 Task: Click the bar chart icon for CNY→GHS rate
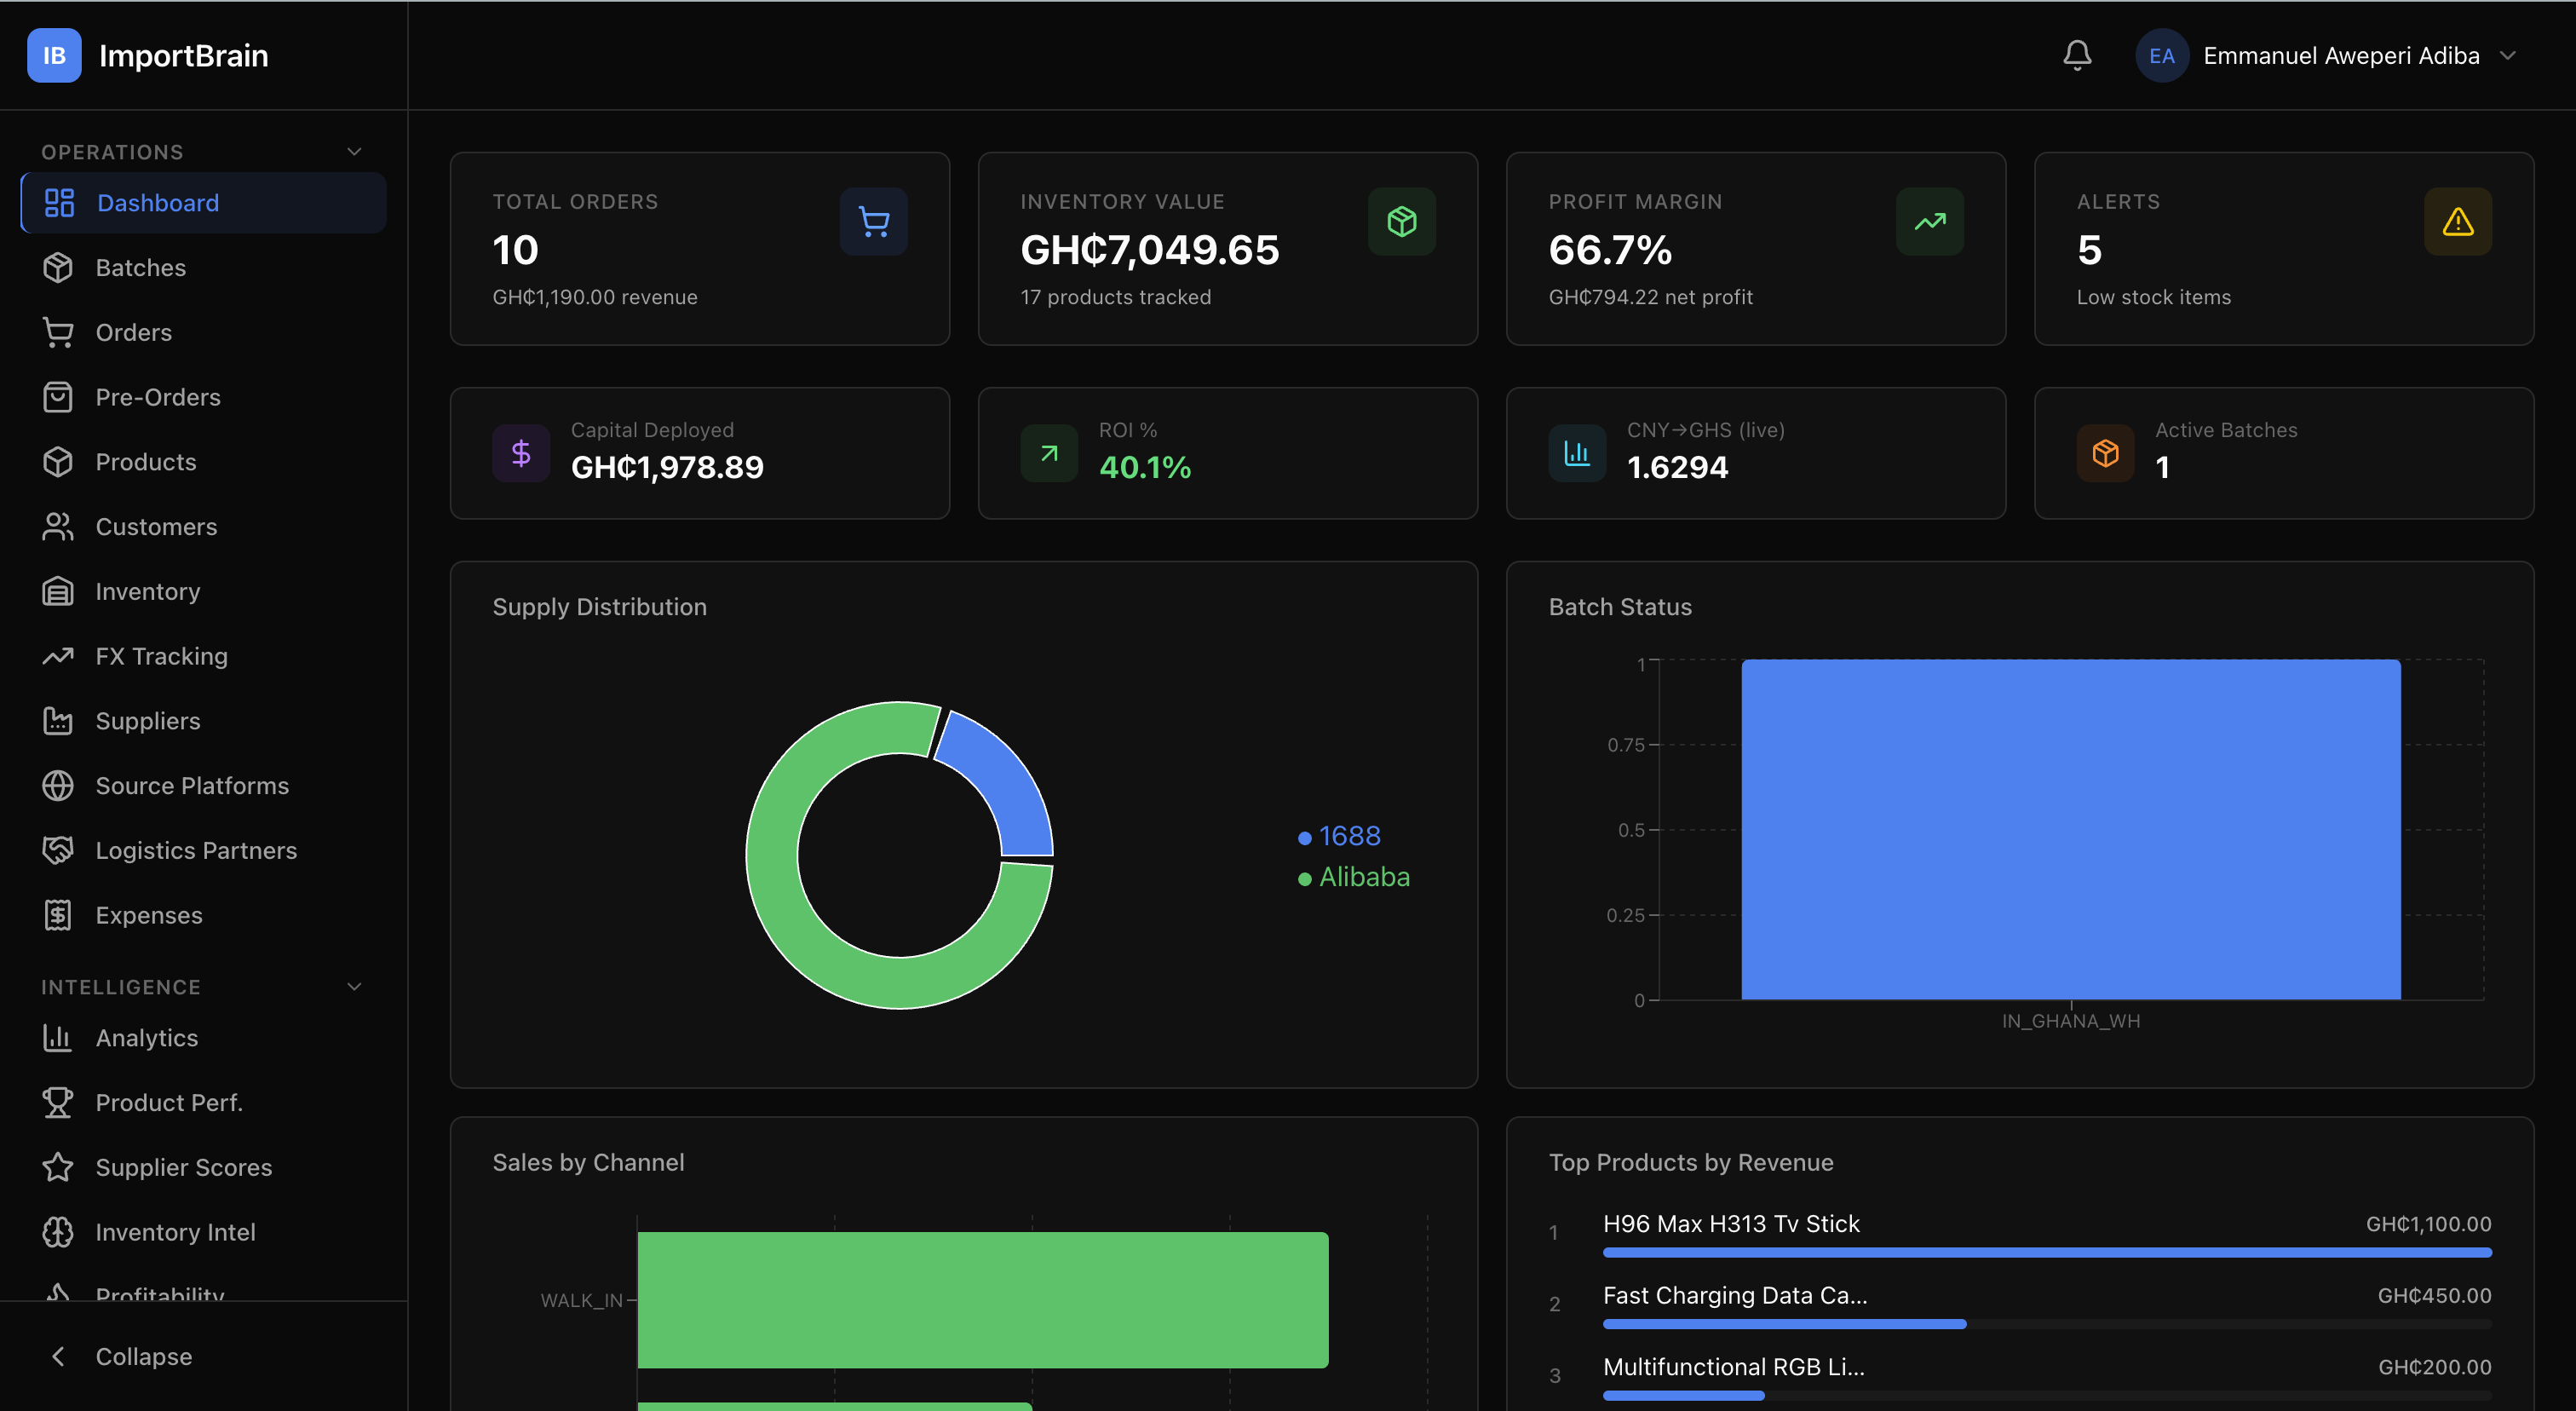click(x=1577, y=453)
